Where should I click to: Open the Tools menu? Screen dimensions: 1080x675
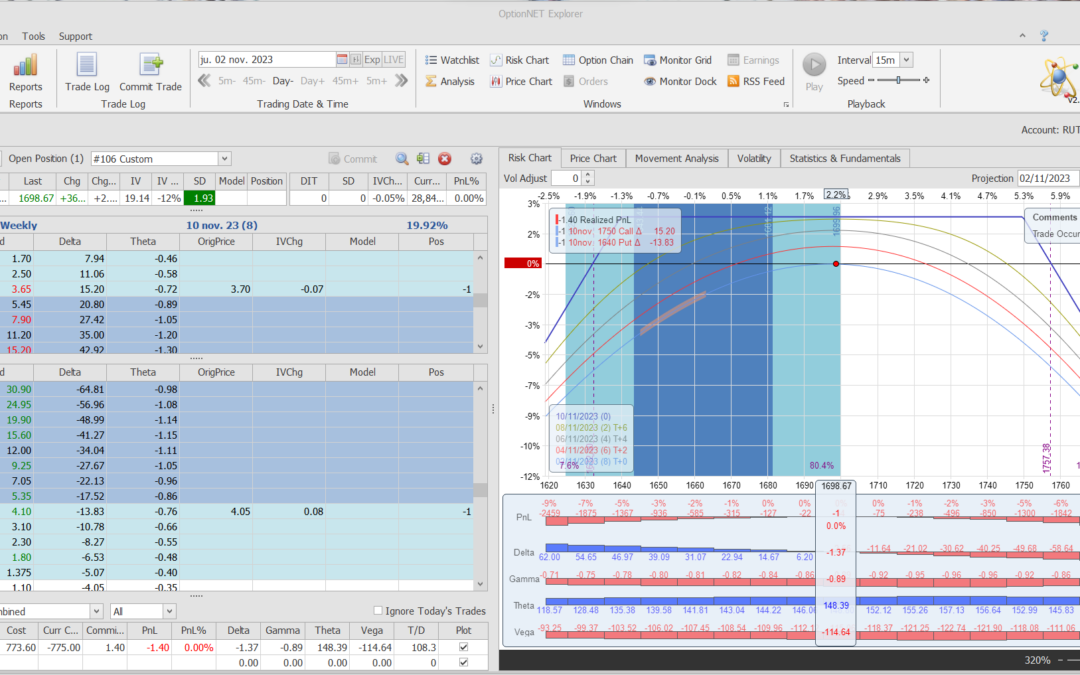33,36
